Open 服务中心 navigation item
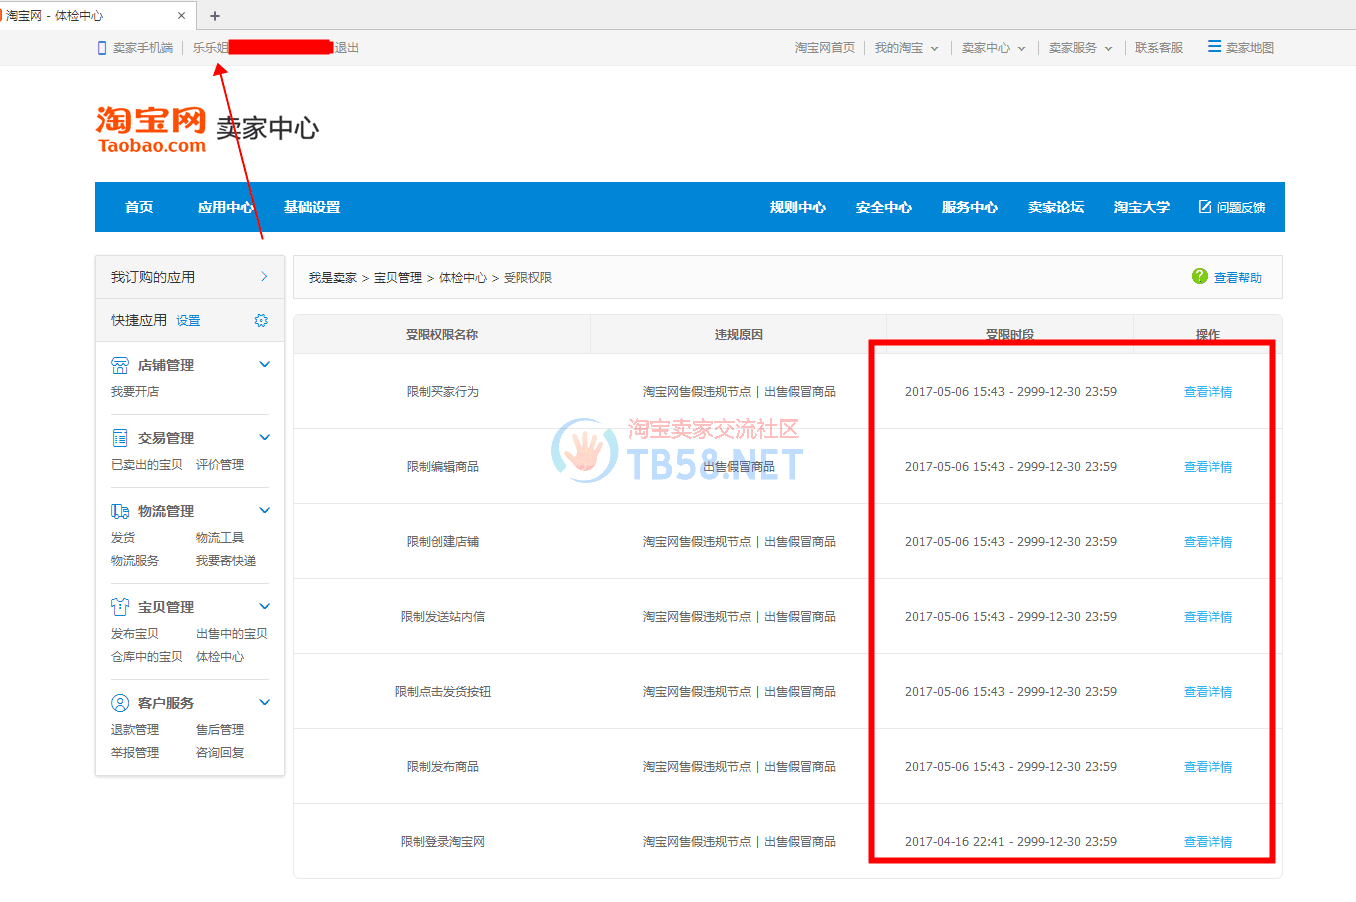The image size is (1356, 902). coord(970,207)
